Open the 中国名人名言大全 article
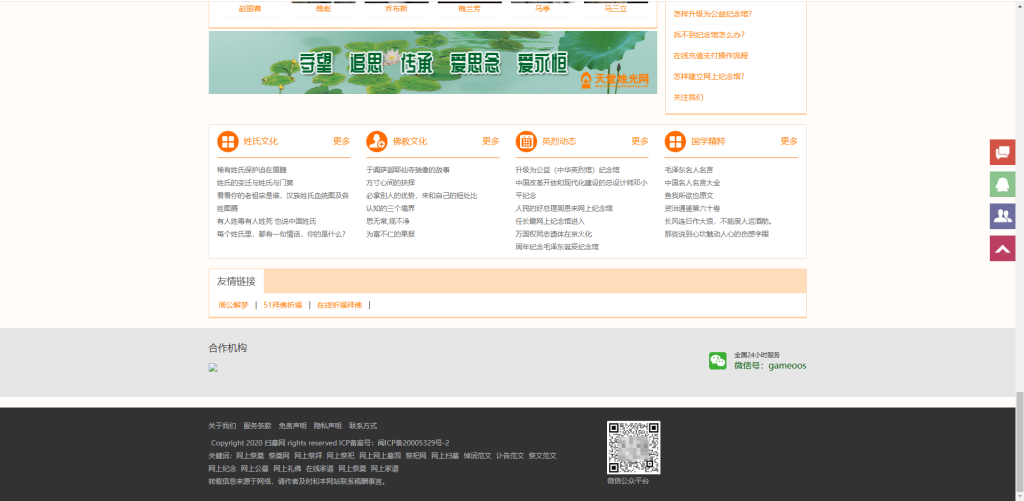 point(692,183)
